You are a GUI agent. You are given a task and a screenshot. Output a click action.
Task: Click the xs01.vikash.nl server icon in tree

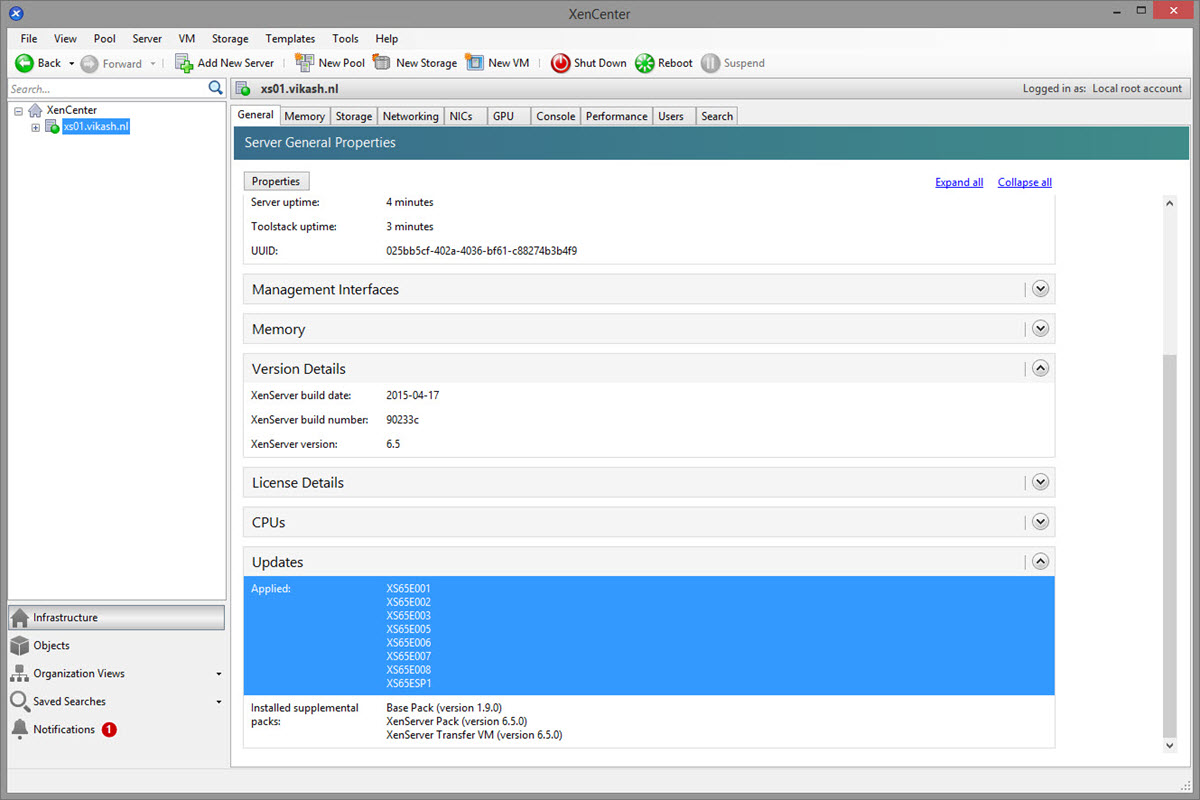(x=52, y=127)
